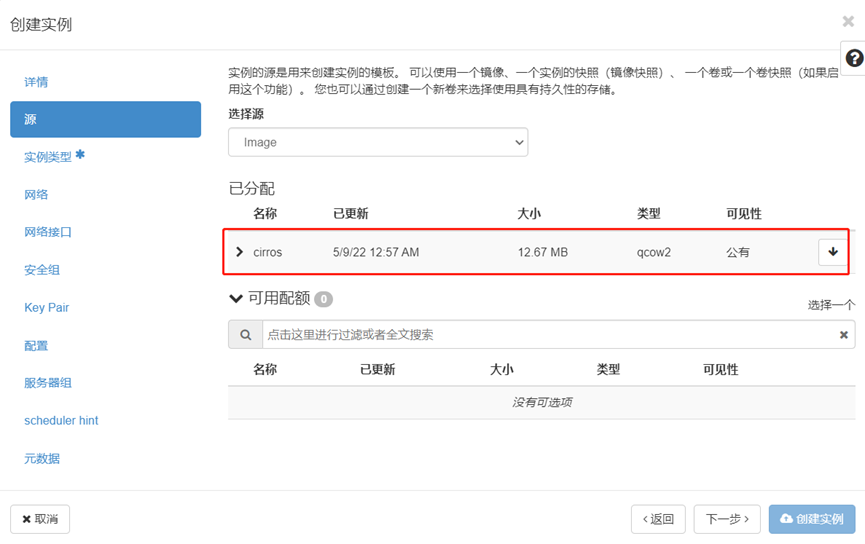The height and width of the screenshot is (544, 865).
Task: Open the 配置 step
Action: [36, 346]
